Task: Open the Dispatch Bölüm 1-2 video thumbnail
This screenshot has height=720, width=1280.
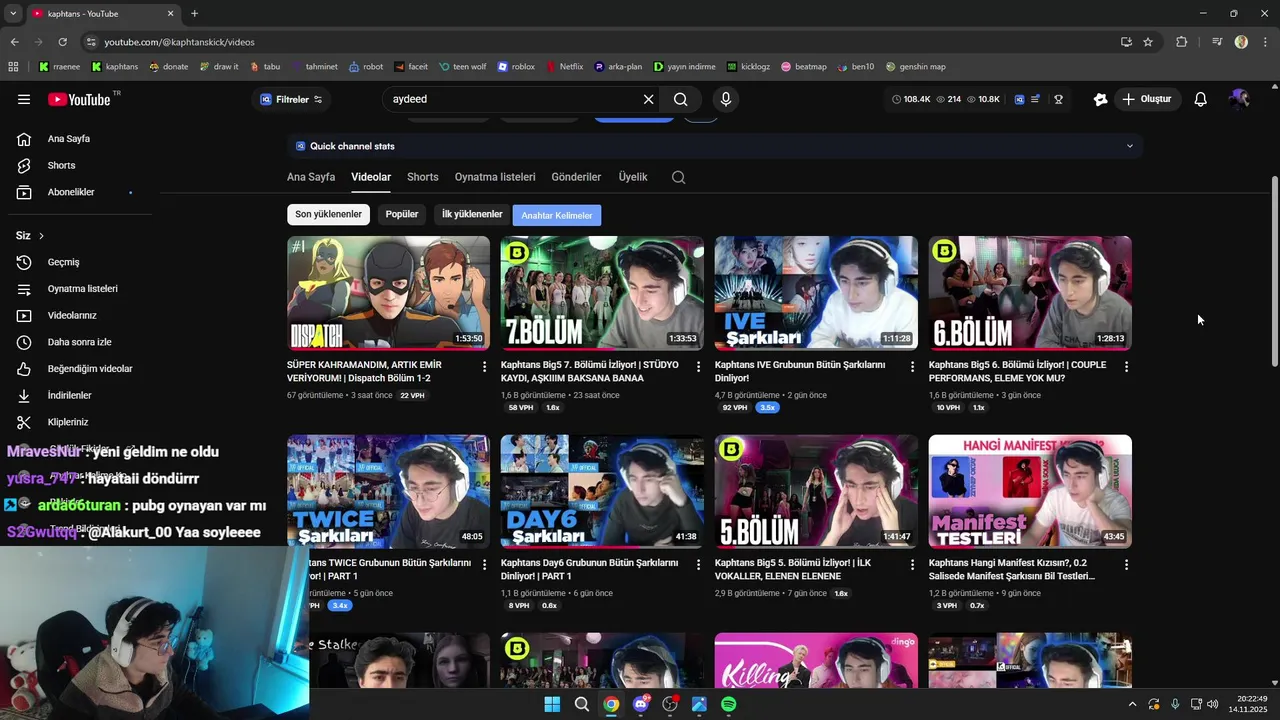Action: (388, 293)
